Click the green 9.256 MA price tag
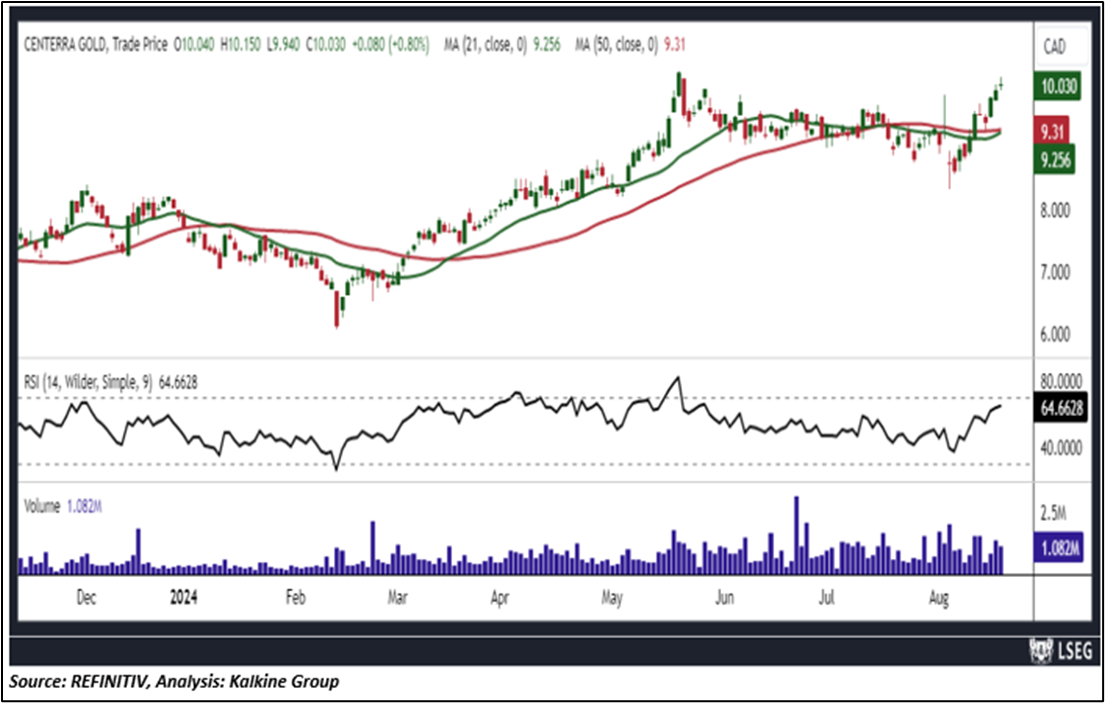The image size is (1105, 703). click(x=1055, y=161)
